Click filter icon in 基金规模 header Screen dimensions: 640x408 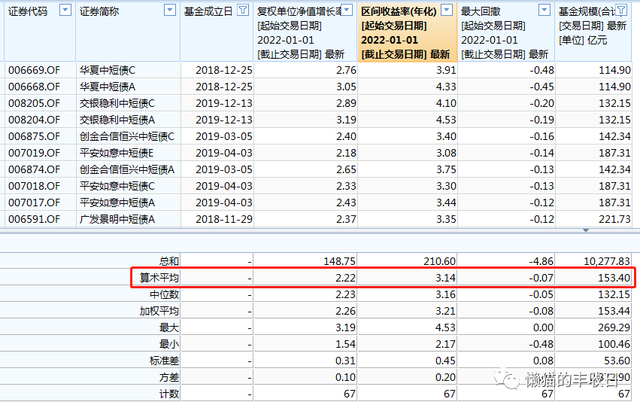[632, 10]
